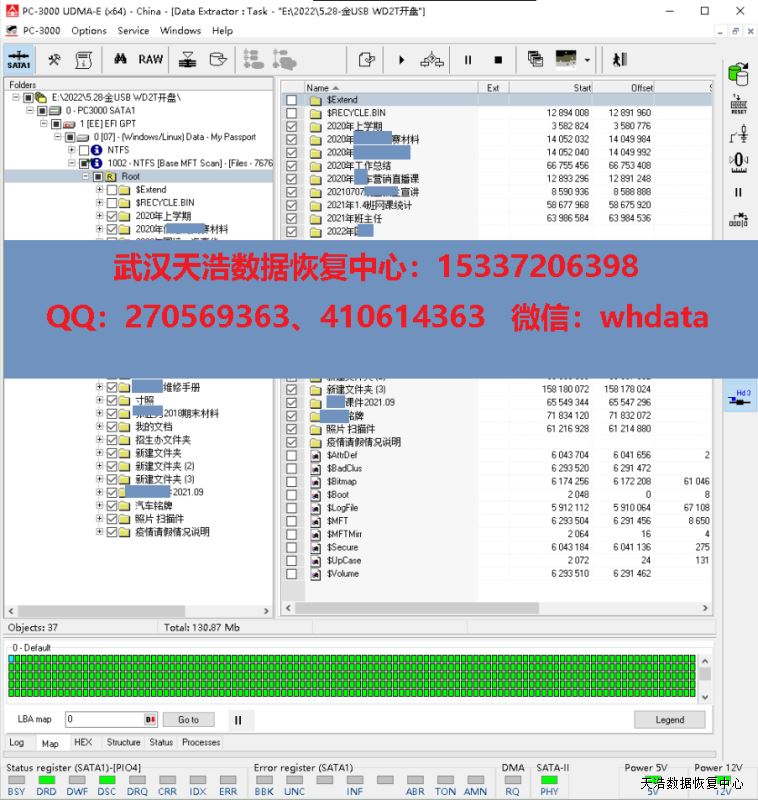The height and width of the screenshot is (800, 758).
Task: Open the Service menu
Action: click(x=133, y=31)
